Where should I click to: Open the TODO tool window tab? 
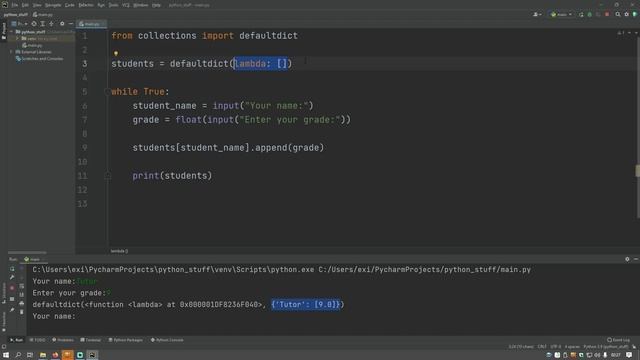(38, 340)
